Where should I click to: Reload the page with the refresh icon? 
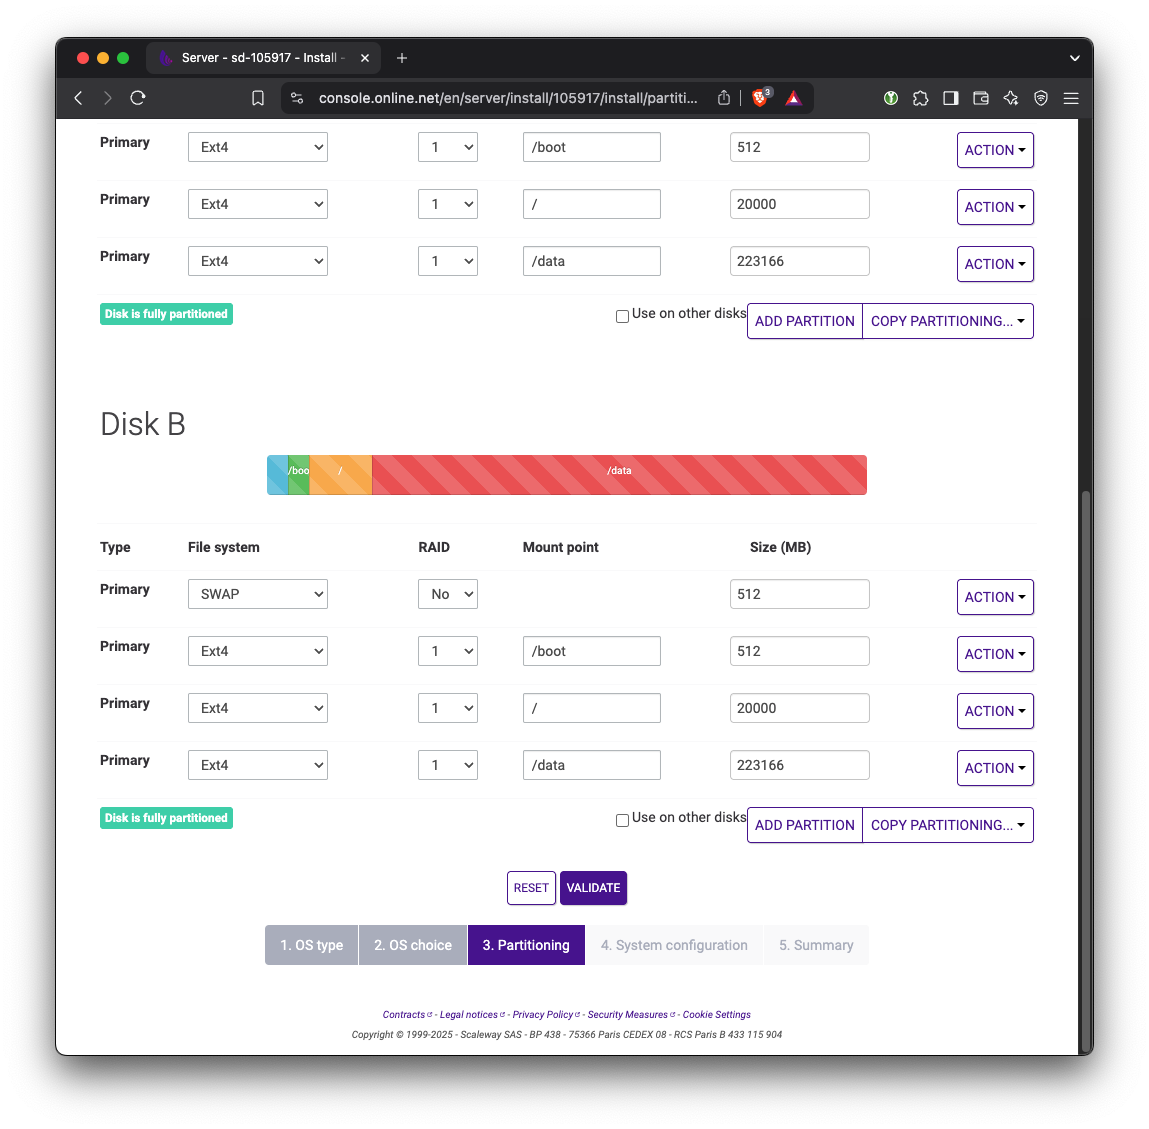point(138,98)
